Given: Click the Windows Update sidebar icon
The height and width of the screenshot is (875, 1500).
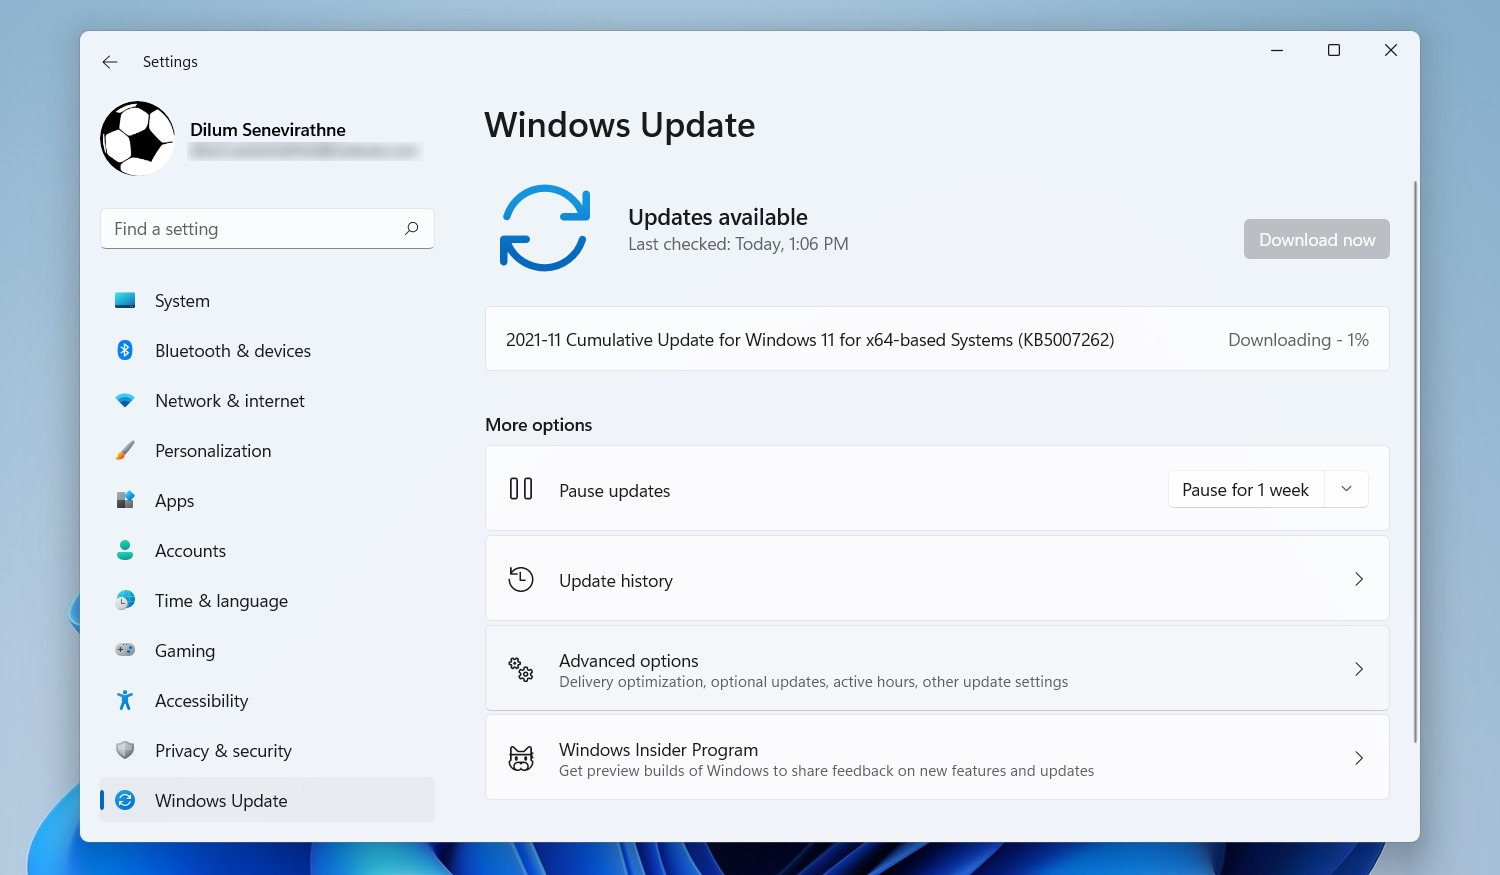Looking at the screenshot, I should 125,800.
